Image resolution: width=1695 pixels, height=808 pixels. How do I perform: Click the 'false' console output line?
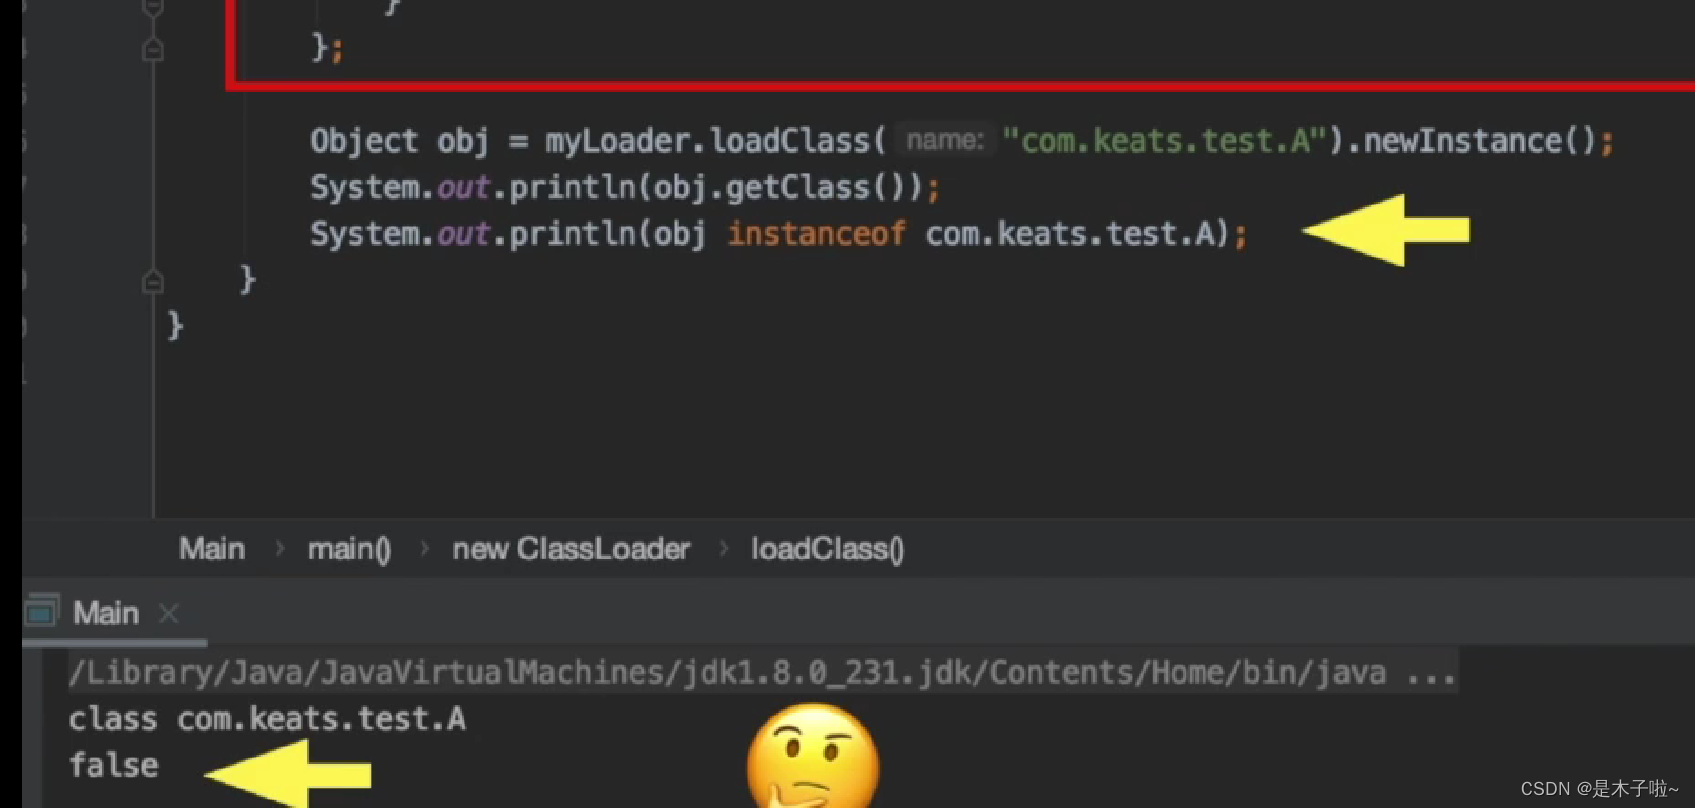click(x=113, y=766)
